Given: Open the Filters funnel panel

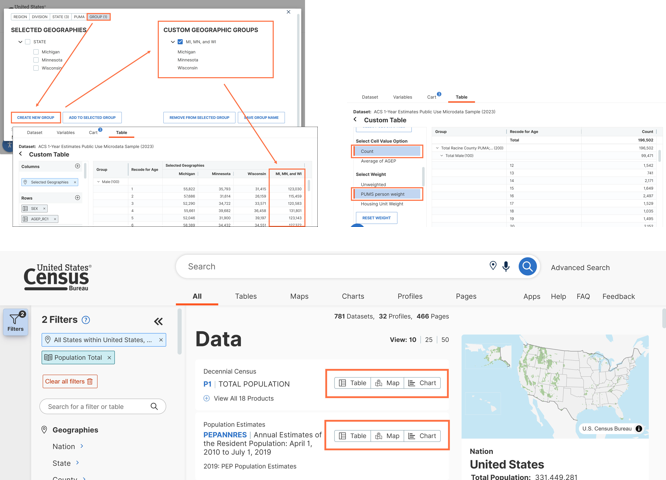Looking at the screenshot, I should [x=16, y=321].
